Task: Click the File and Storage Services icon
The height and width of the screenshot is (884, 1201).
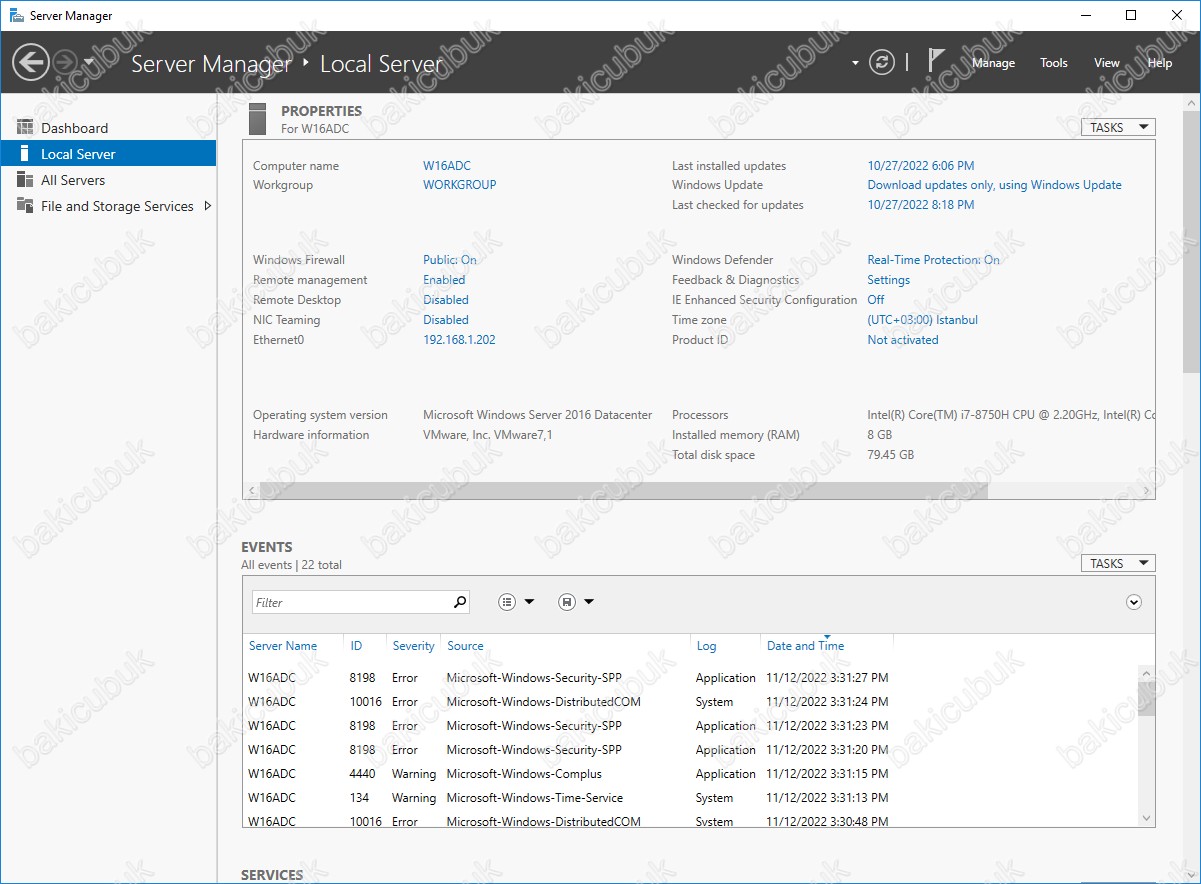Action: coord(25,206)
